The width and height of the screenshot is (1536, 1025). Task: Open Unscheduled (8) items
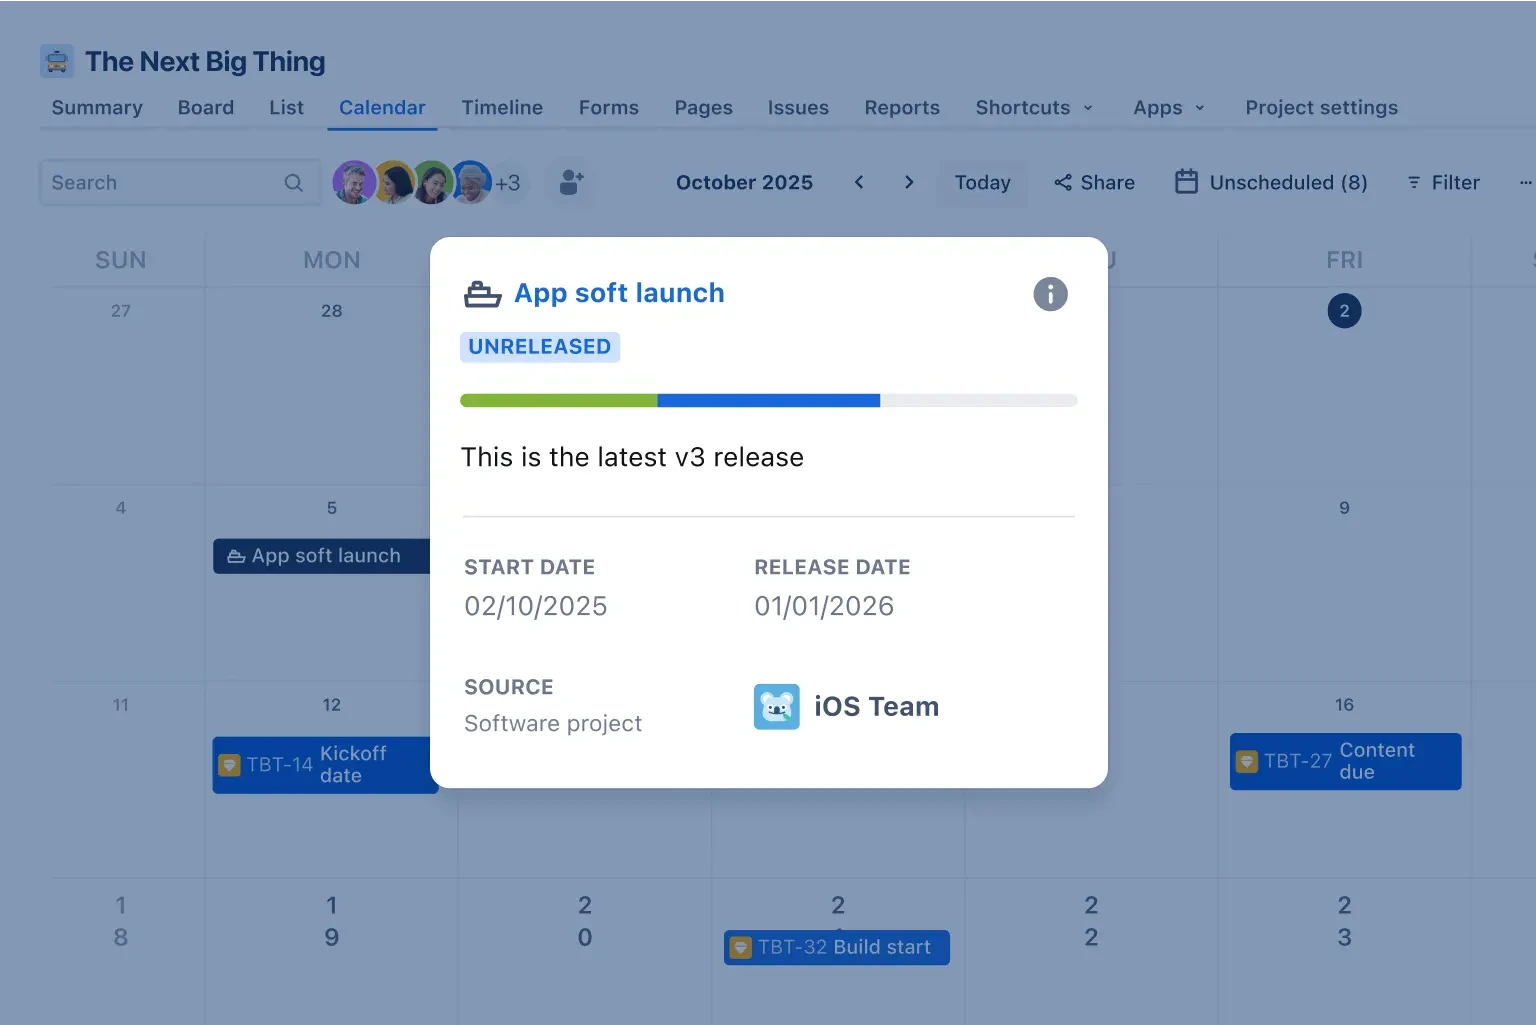pyautogui.click(x=1271, y=182)
